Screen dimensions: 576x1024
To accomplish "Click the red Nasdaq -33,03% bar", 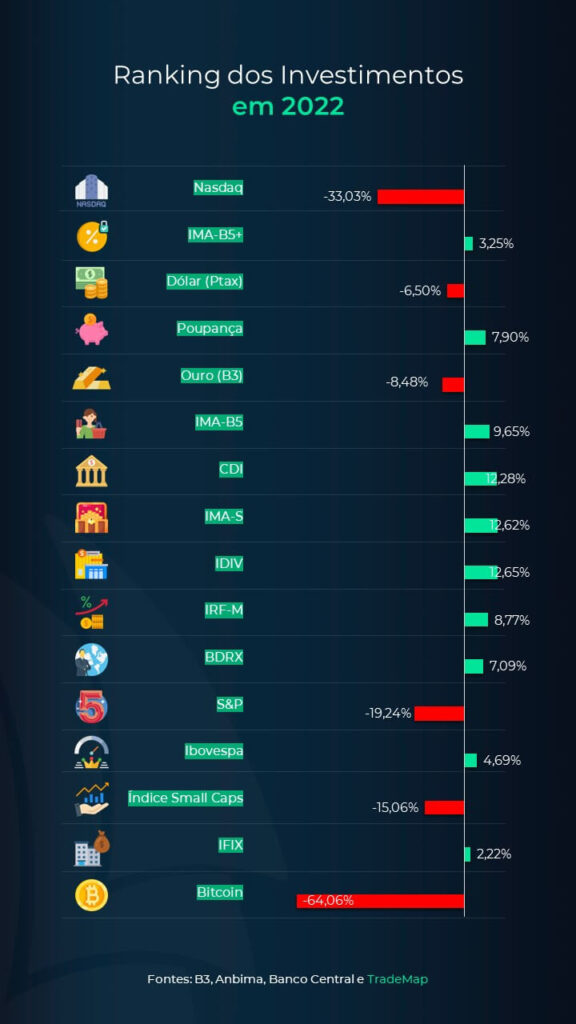I will pos(421,197).
